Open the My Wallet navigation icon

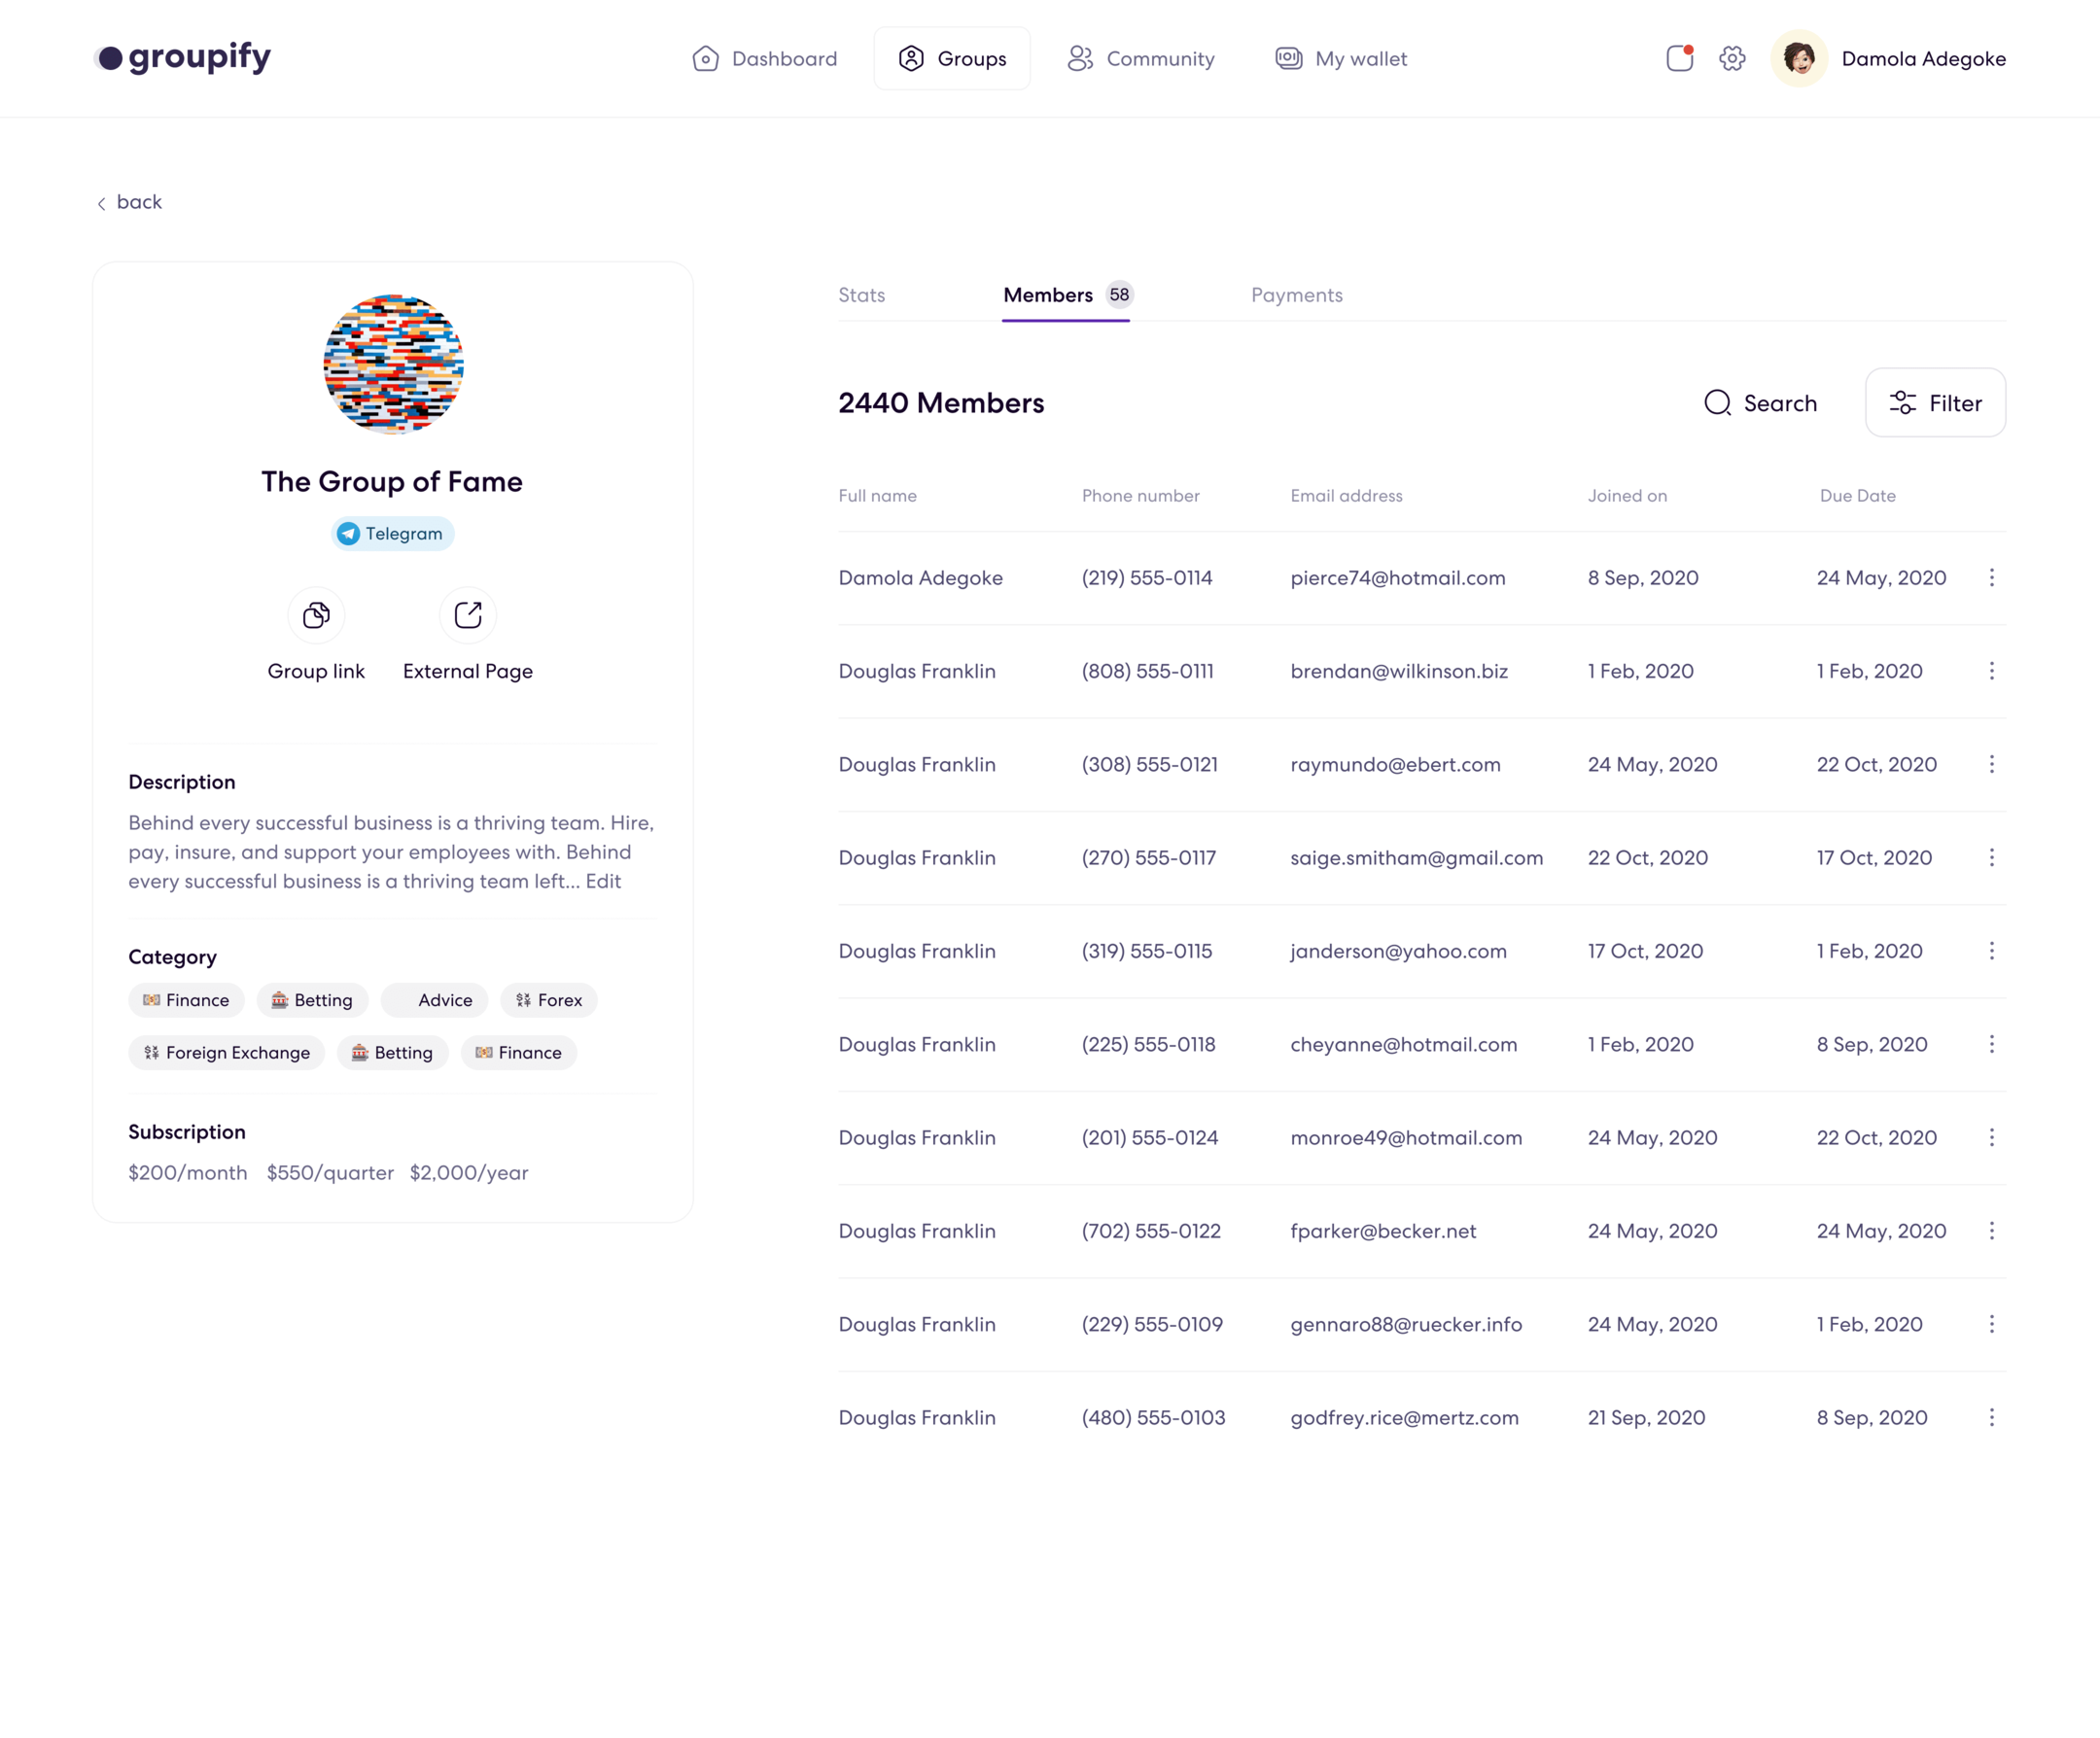click(x=1289, y=57)
